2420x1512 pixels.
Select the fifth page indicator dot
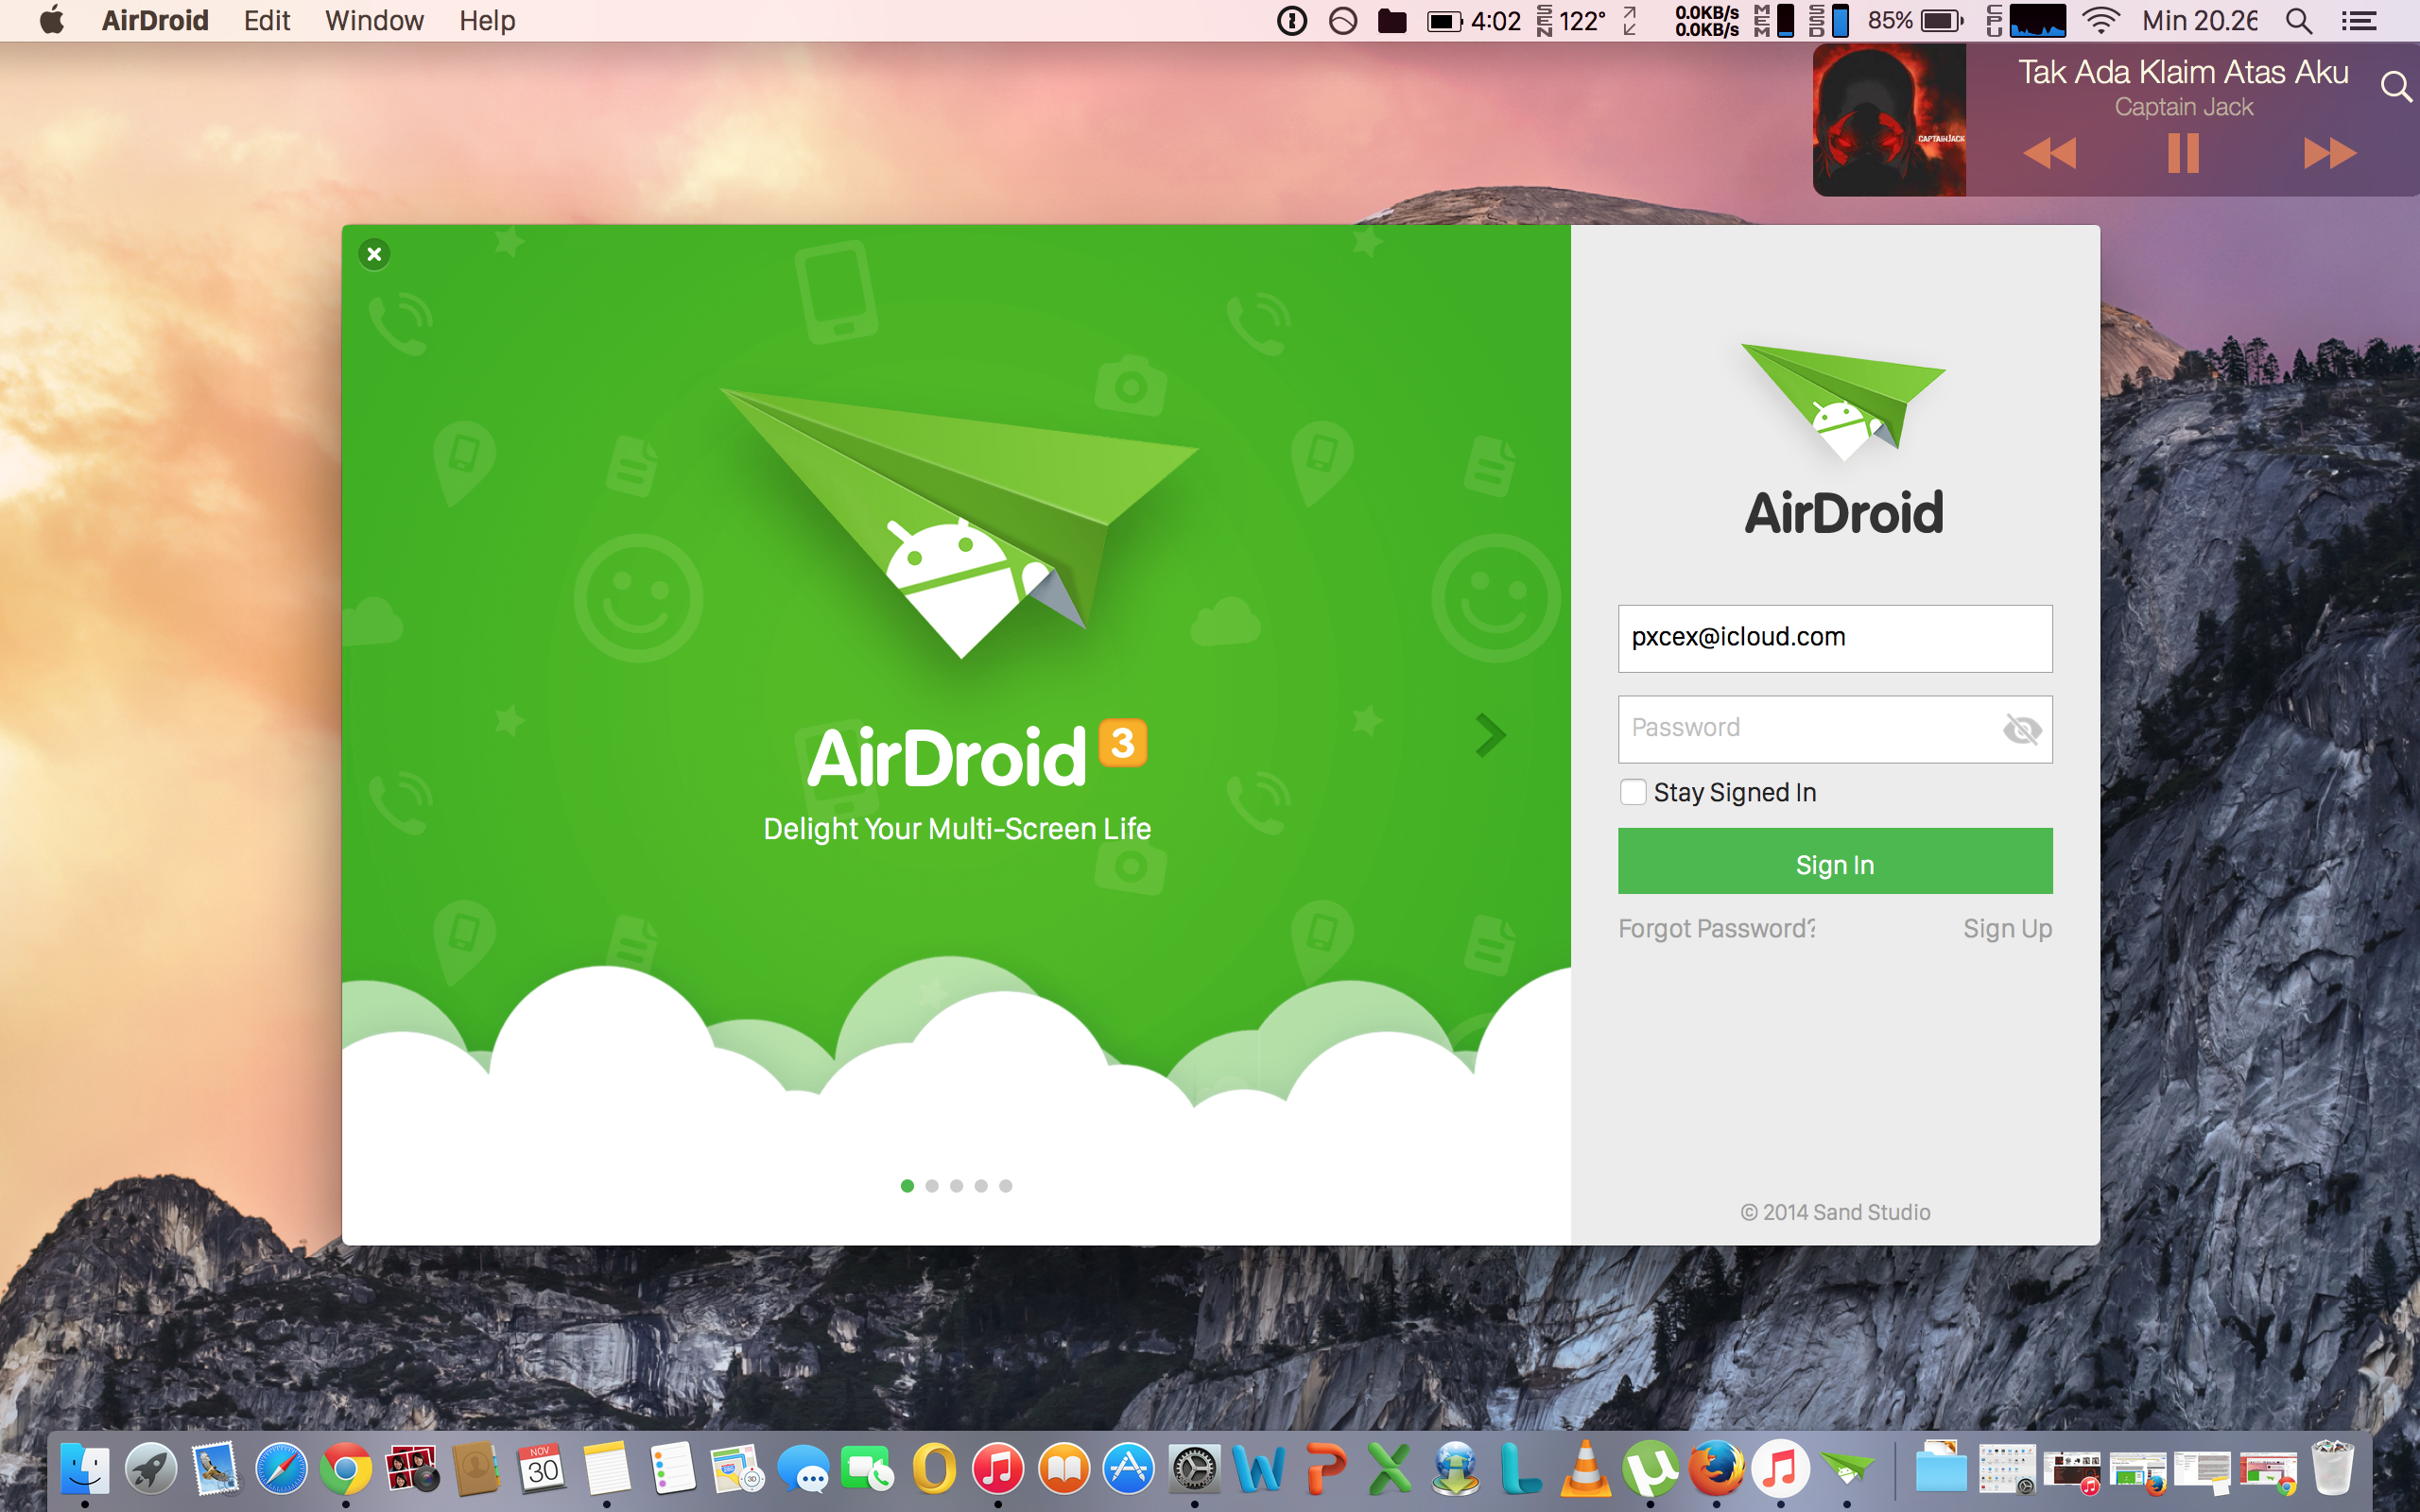tap(1006, 1186)
